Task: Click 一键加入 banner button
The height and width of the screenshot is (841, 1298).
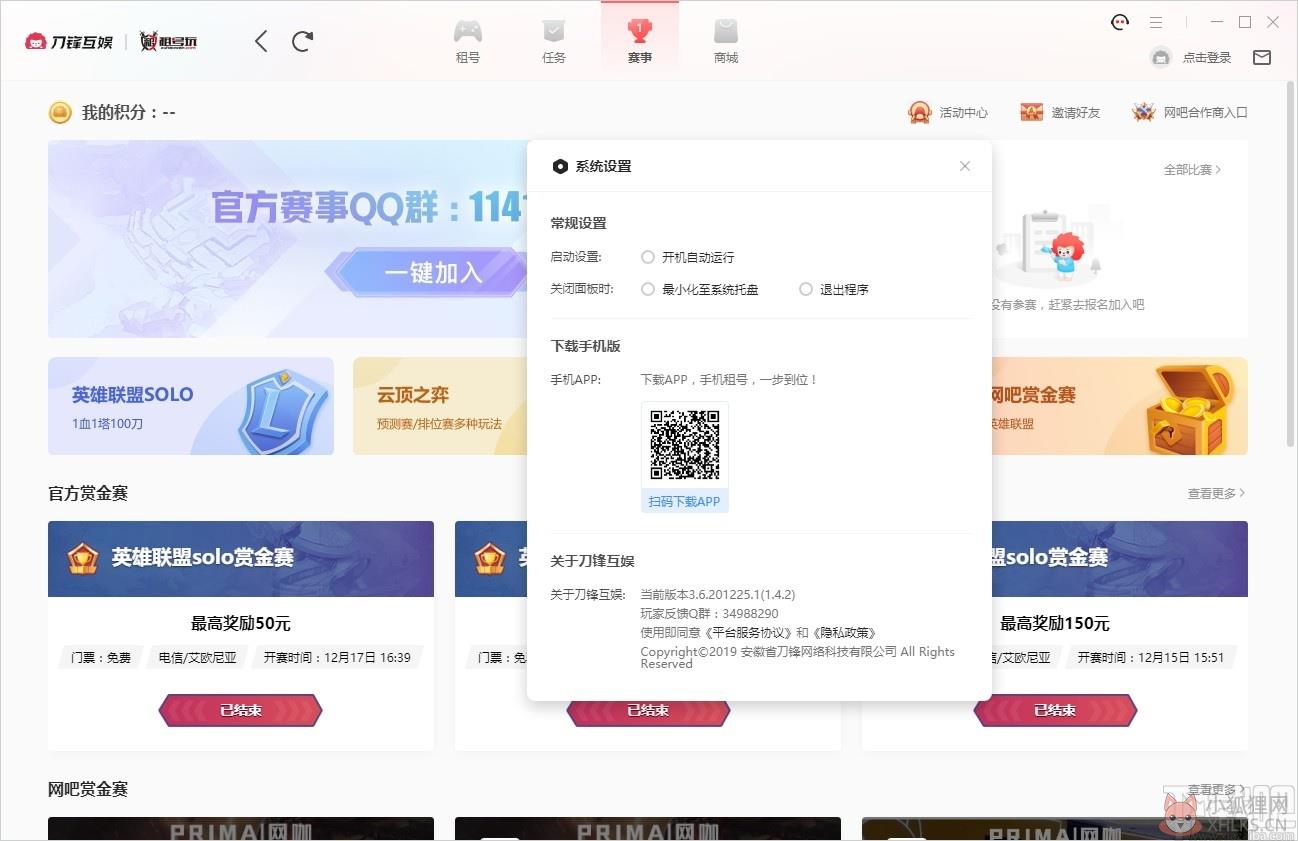Action: pyautogui.click(x=433, y=272)
